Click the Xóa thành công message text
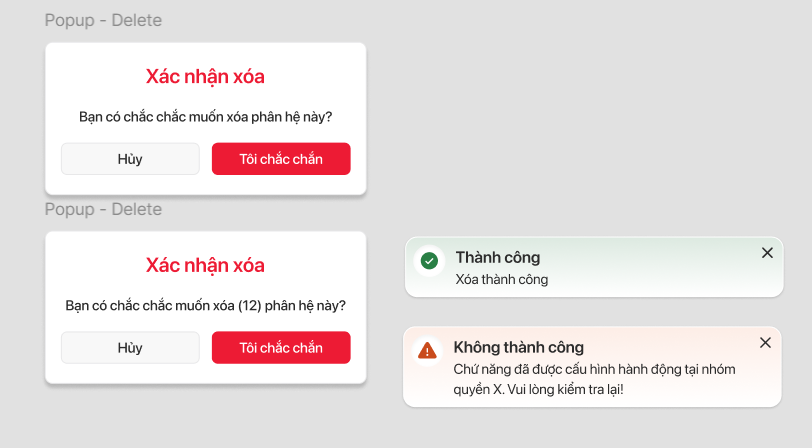Screen dimensions: 812x448 (502, 280)
